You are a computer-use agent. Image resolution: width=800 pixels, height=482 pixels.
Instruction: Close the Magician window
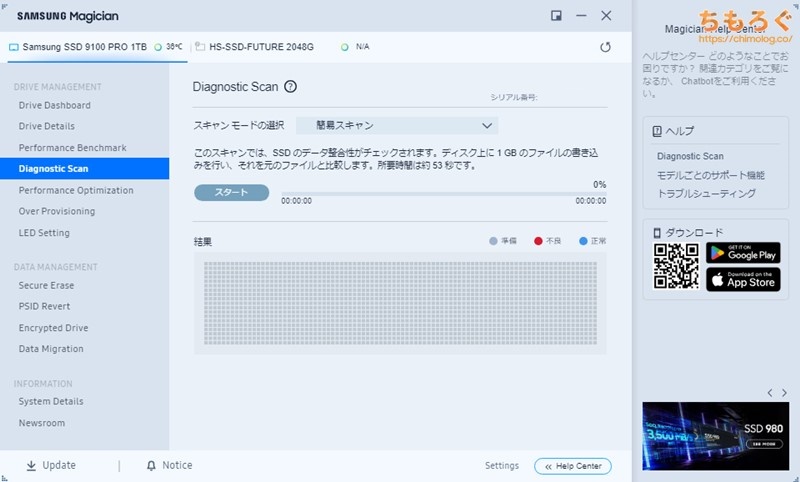[606, 16]
